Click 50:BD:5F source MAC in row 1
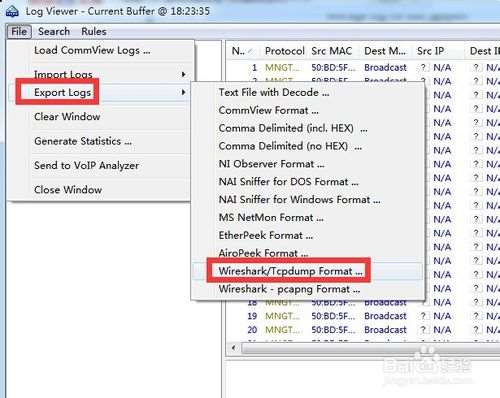 tap(333, 68)
